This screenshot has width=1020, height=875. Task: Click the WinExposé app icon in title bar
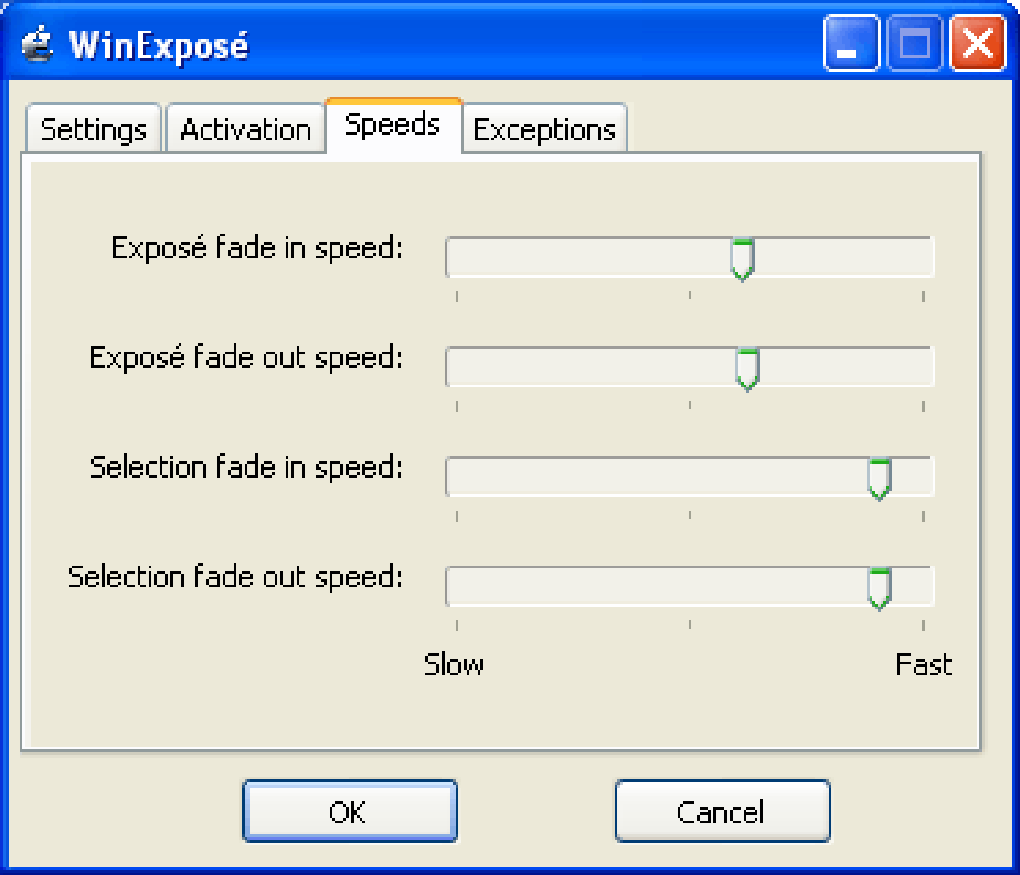pyautogui.click(x=35, y=44)
